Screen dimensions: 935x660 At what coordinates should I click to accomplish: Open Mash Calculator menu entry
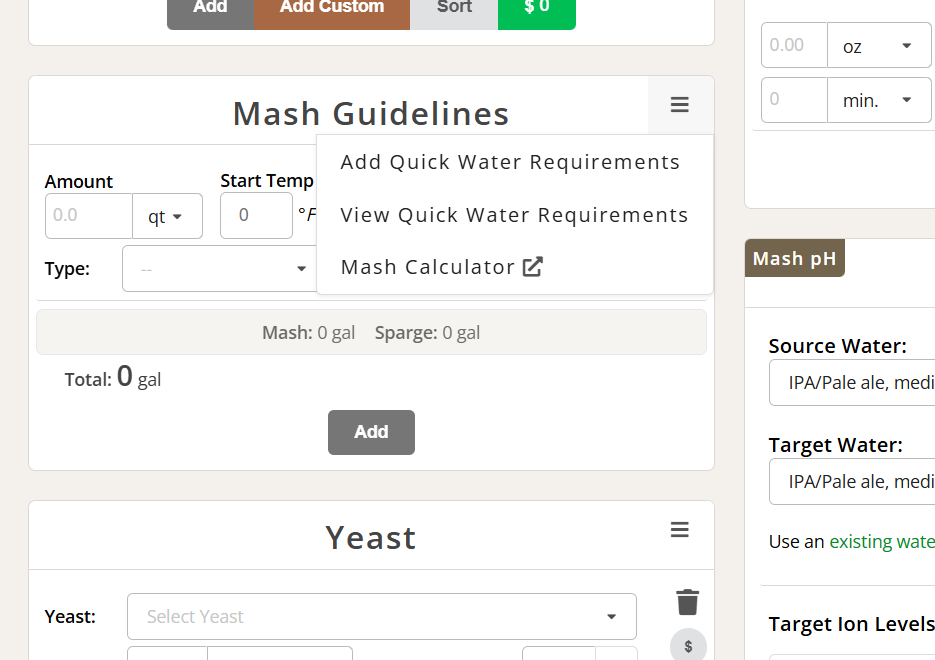[442, 267]
